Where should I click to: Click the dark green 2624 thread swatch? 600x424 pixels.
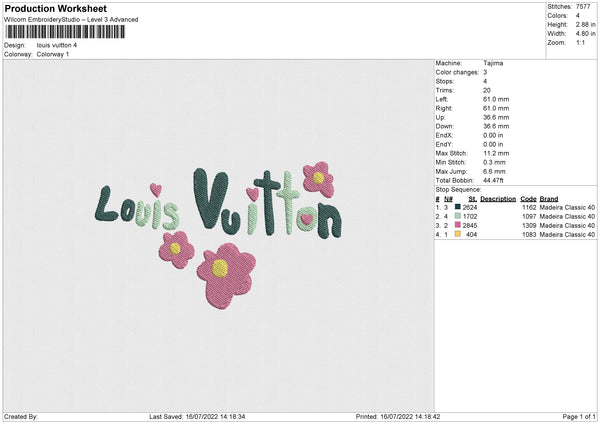(x=458, y=207)
